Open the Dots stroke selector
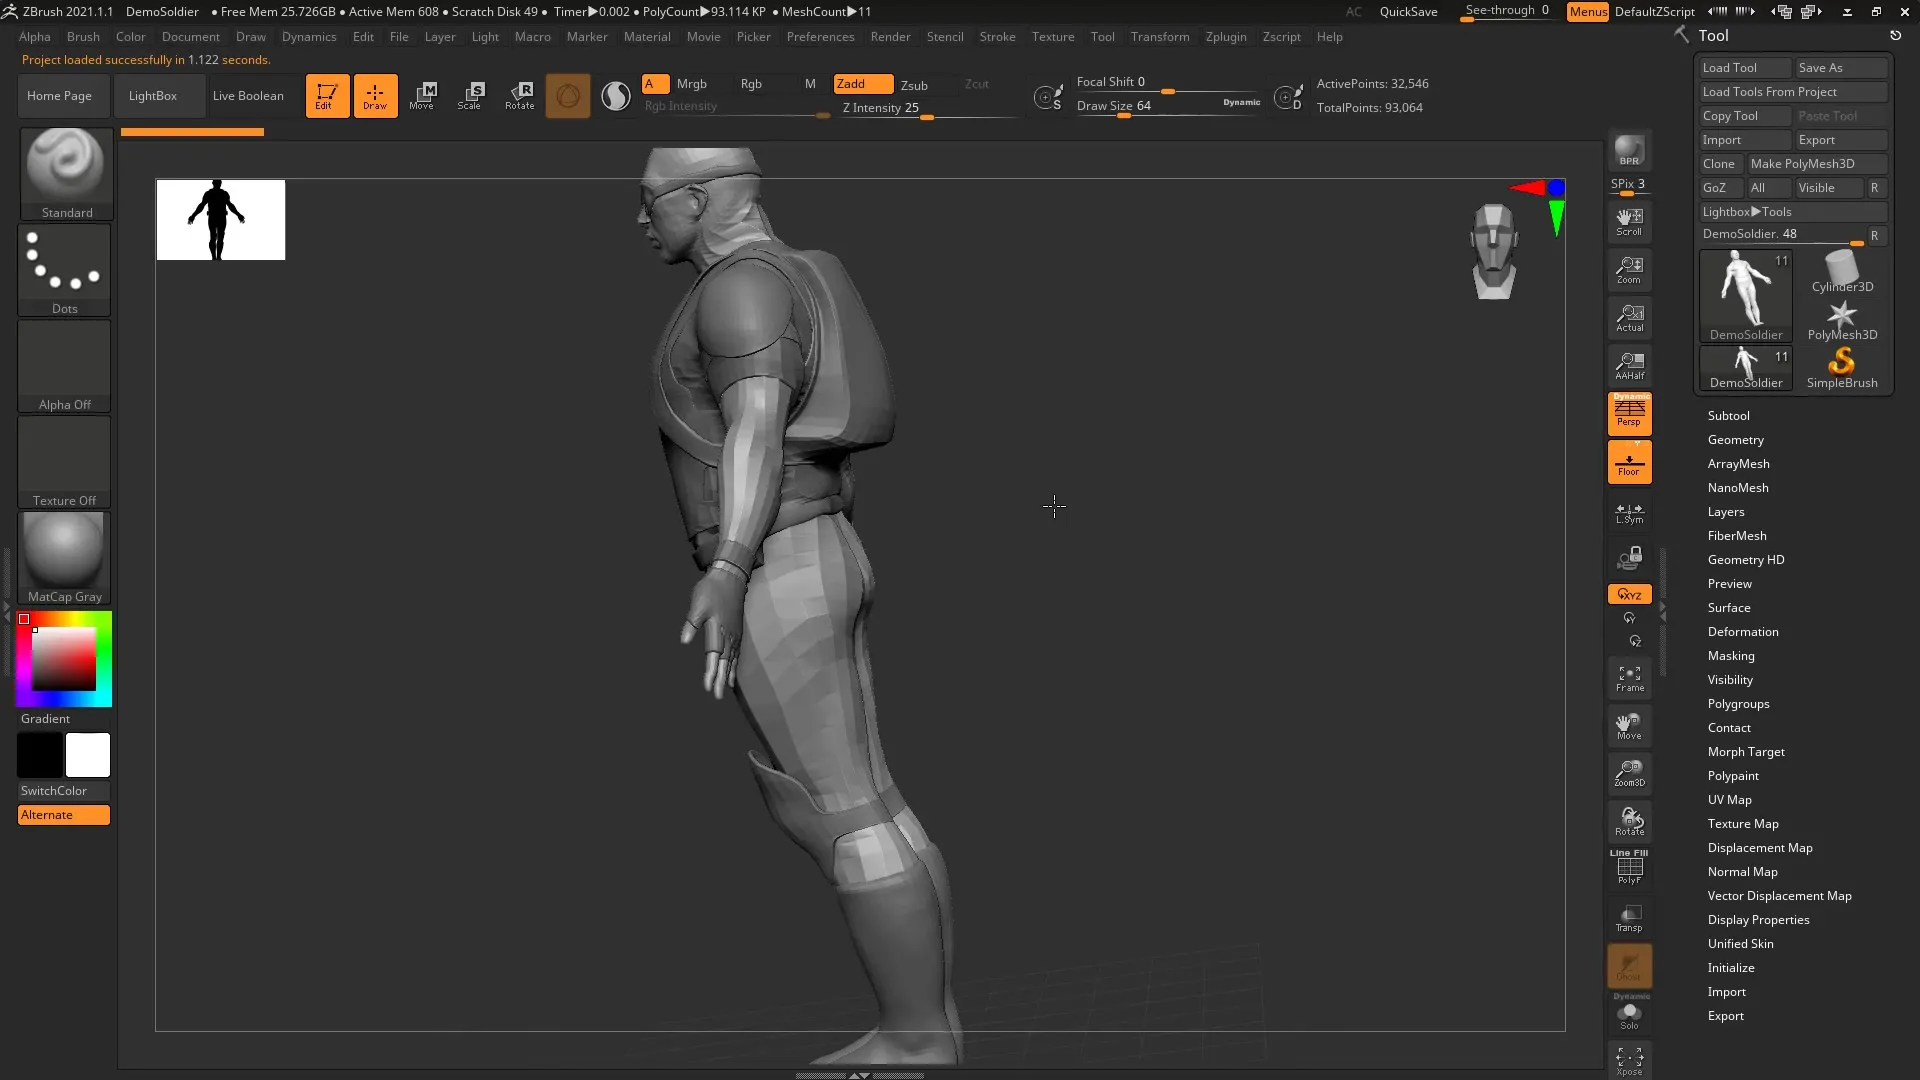1920x1080 pixels. 65,270
